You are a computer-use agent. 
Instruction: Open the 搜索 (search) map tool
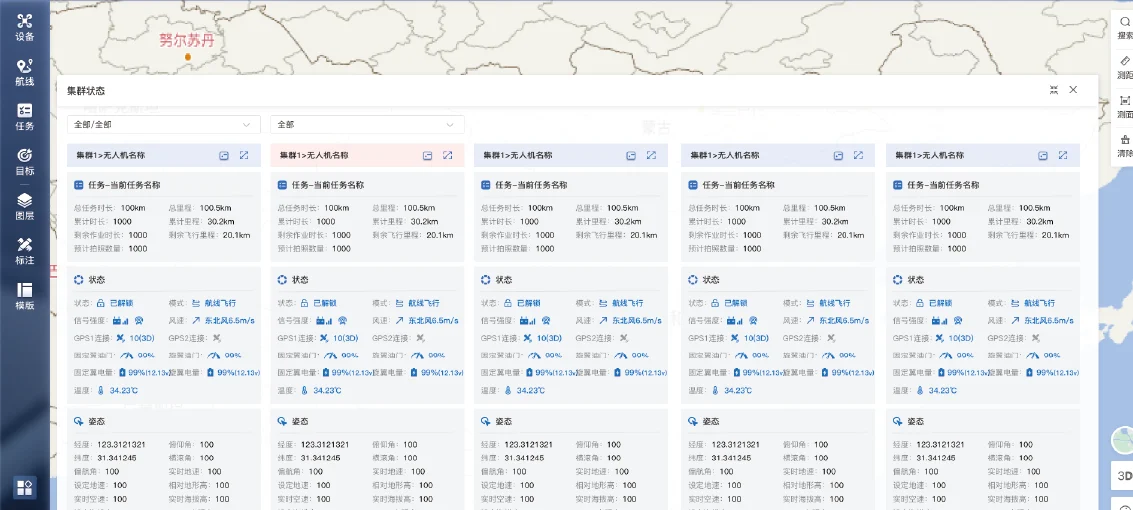(x=1125, y=27)
